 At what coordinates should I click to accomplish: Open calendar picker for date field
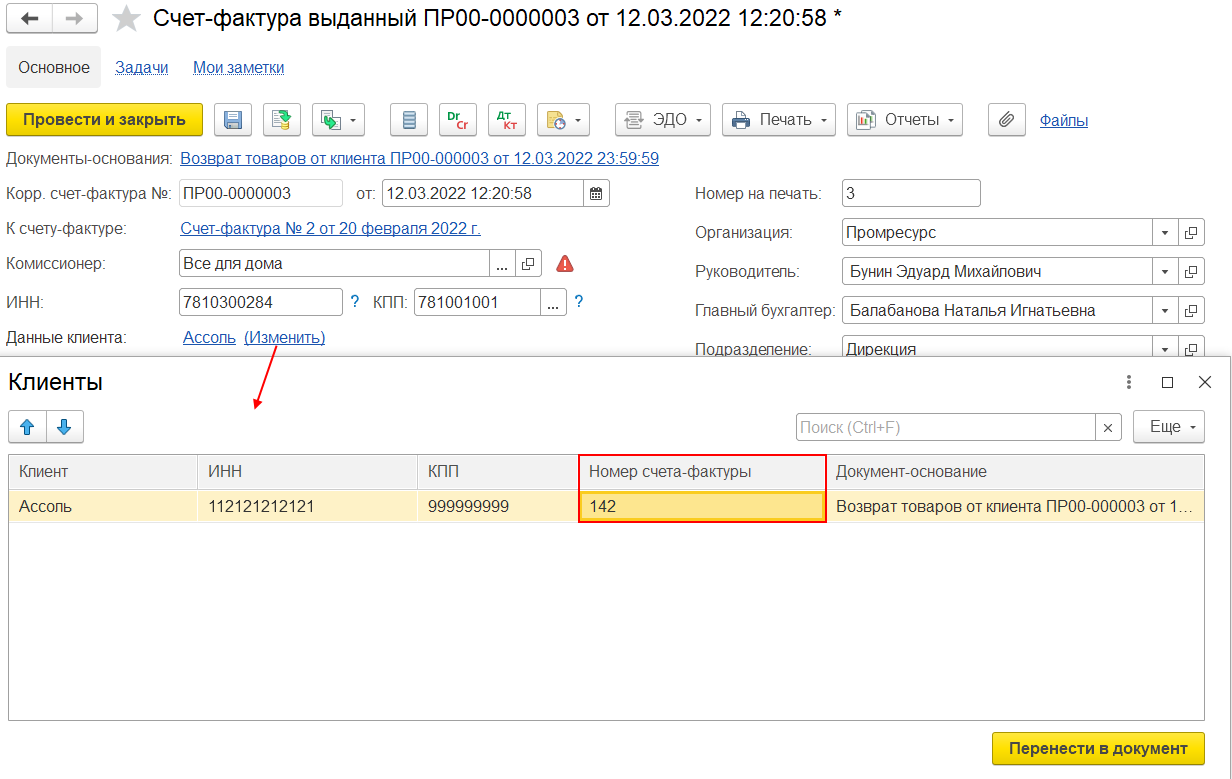[597, 193]
